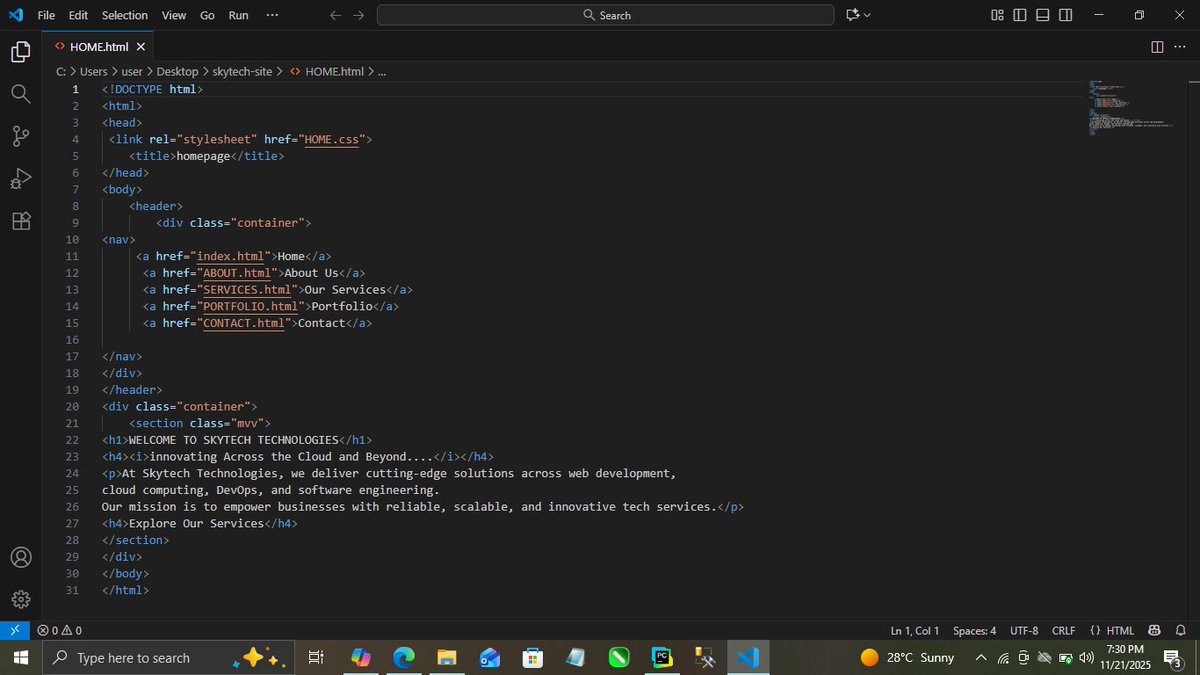The height and width of the screenshot is (675, 1200).
Task: Open Copilot status icon in status bar
Action: pyautogui.click(x=1155, y=631)
